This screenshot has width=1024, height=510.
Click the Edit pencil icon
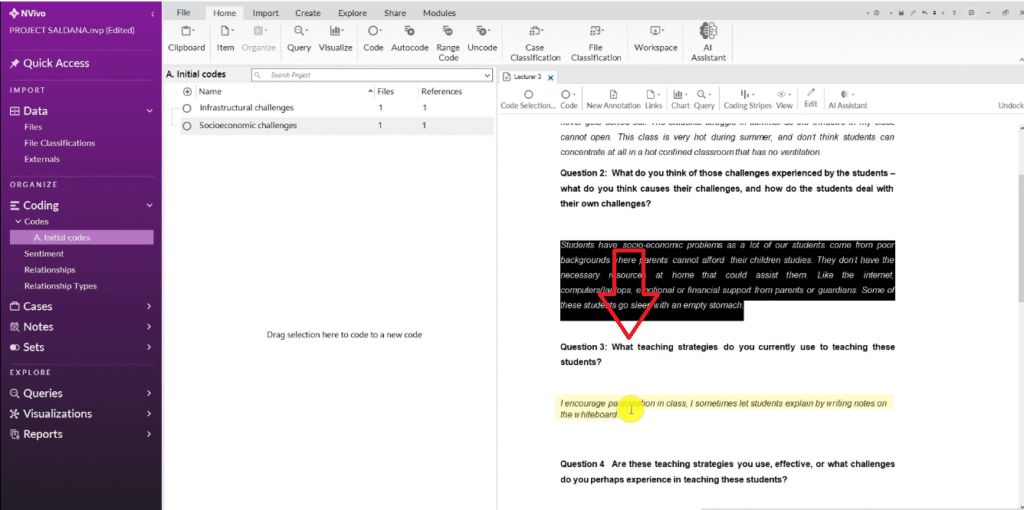[811, 93]
